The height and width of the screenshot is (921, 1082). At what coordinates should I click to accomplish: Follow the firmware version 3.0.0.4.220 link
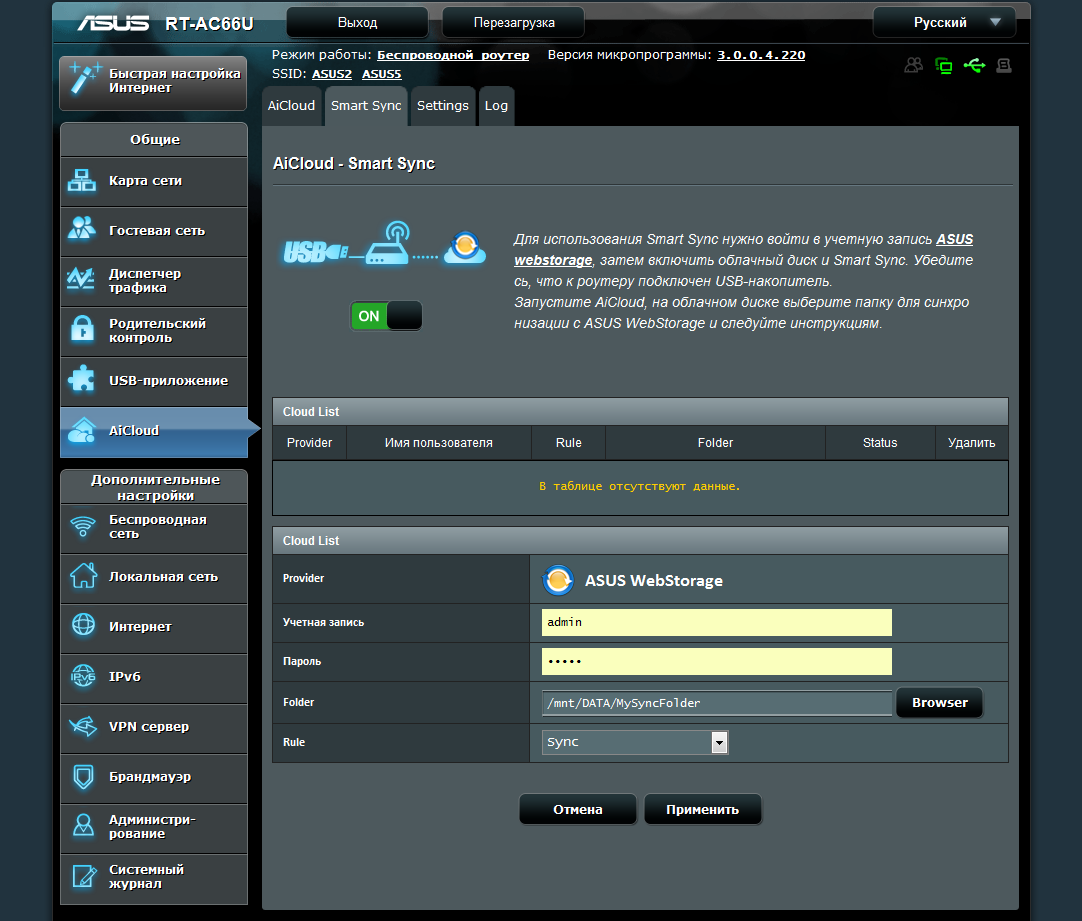coord(761,55)
